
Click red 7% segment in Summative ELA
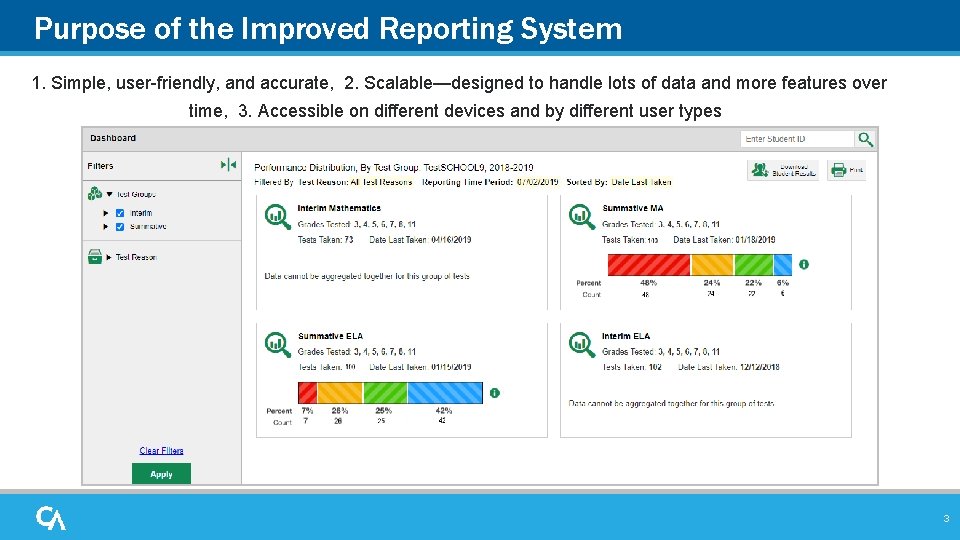[307, 393]
